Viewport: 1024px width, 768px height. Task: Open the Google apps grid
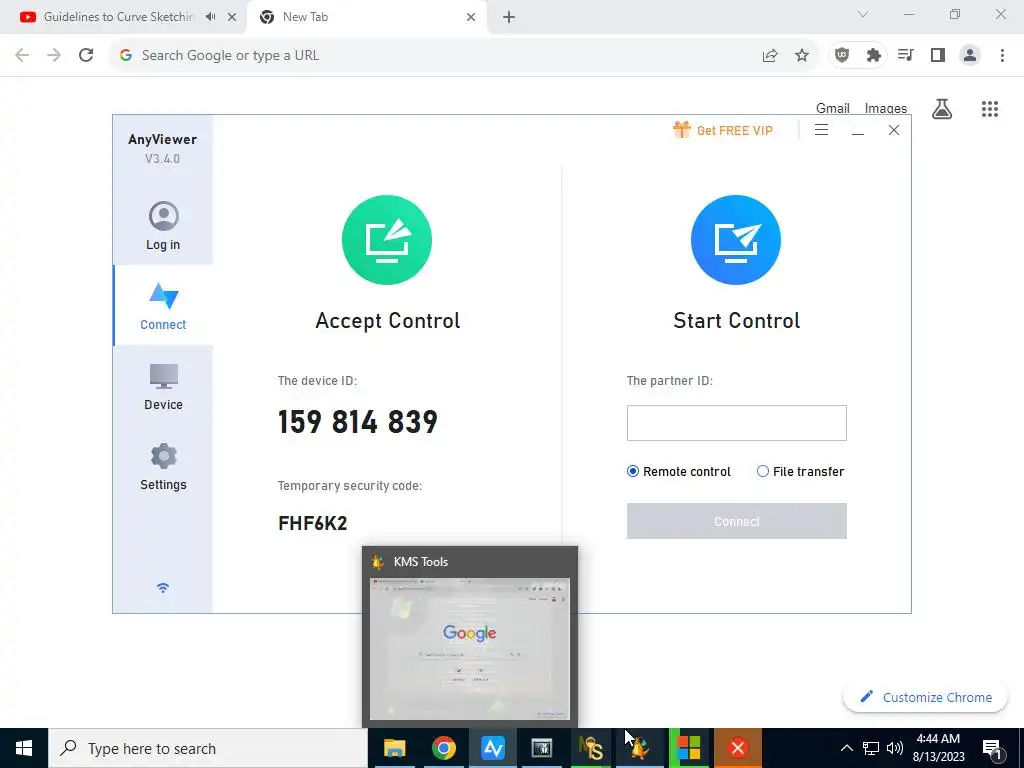(x=990, y=108)
